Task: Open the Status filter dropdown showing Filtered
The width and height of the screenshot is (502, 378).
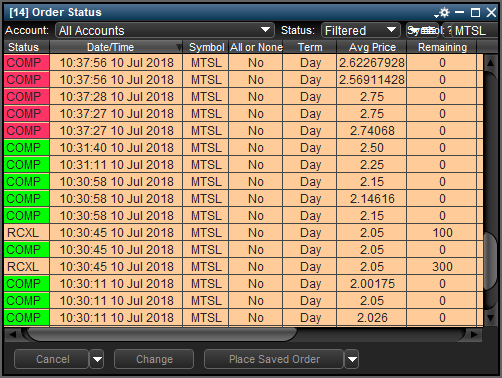Action: pyautogui.click(x=360, y=30)
